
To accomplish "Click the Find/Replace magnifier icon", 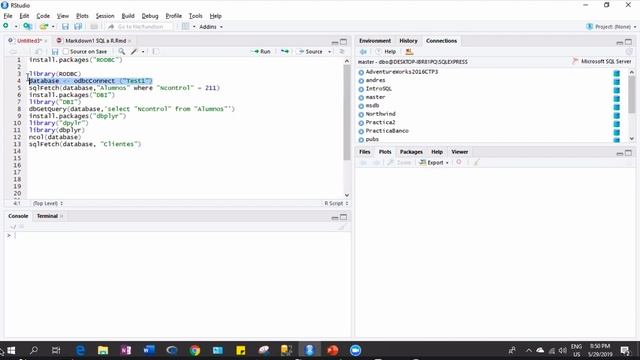I will point(122,51).
